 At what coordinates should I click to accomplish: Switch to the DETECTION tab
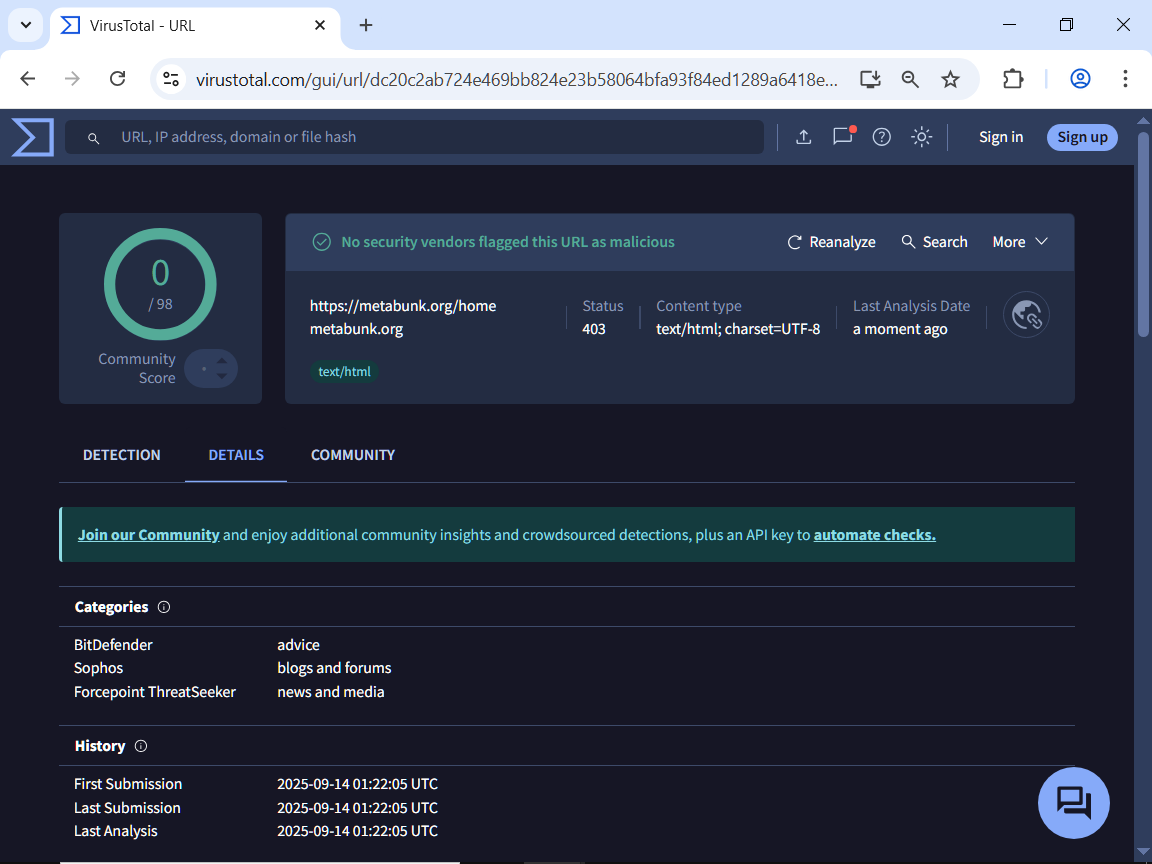coord(121,455)
